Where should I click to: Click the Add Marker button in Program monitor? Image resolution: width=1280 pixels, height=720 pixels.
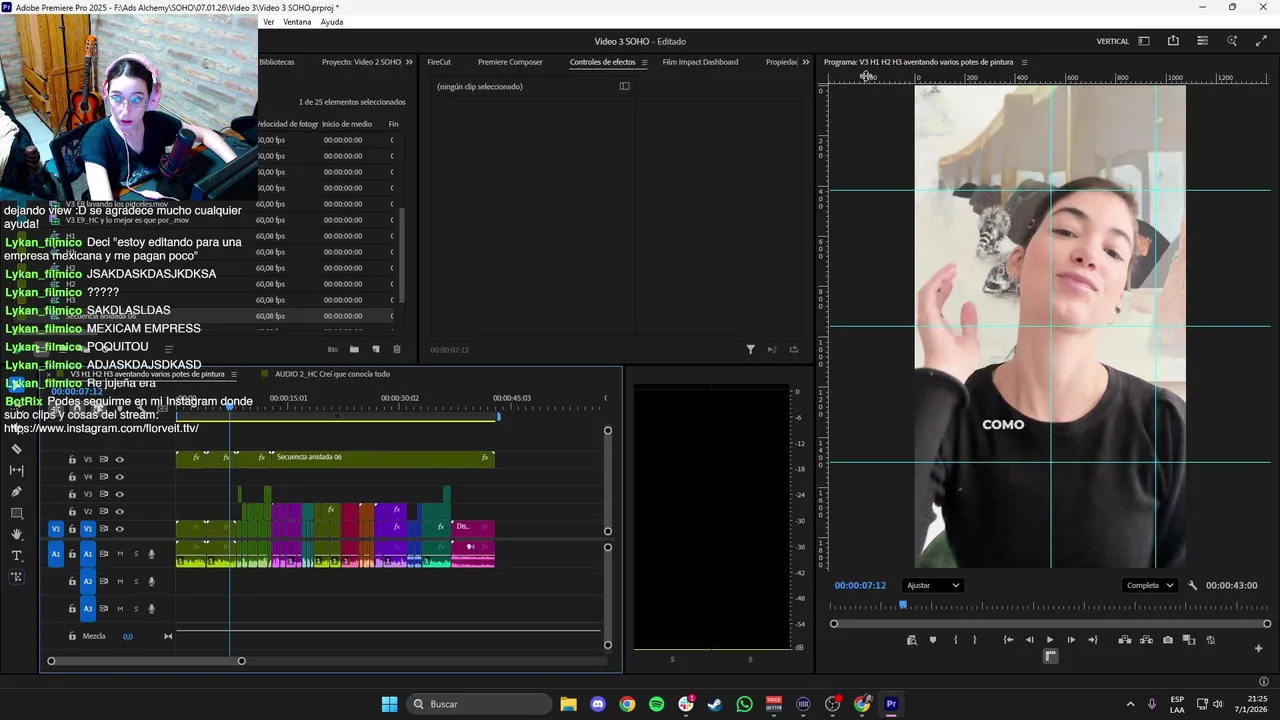[x=933, y=640]
